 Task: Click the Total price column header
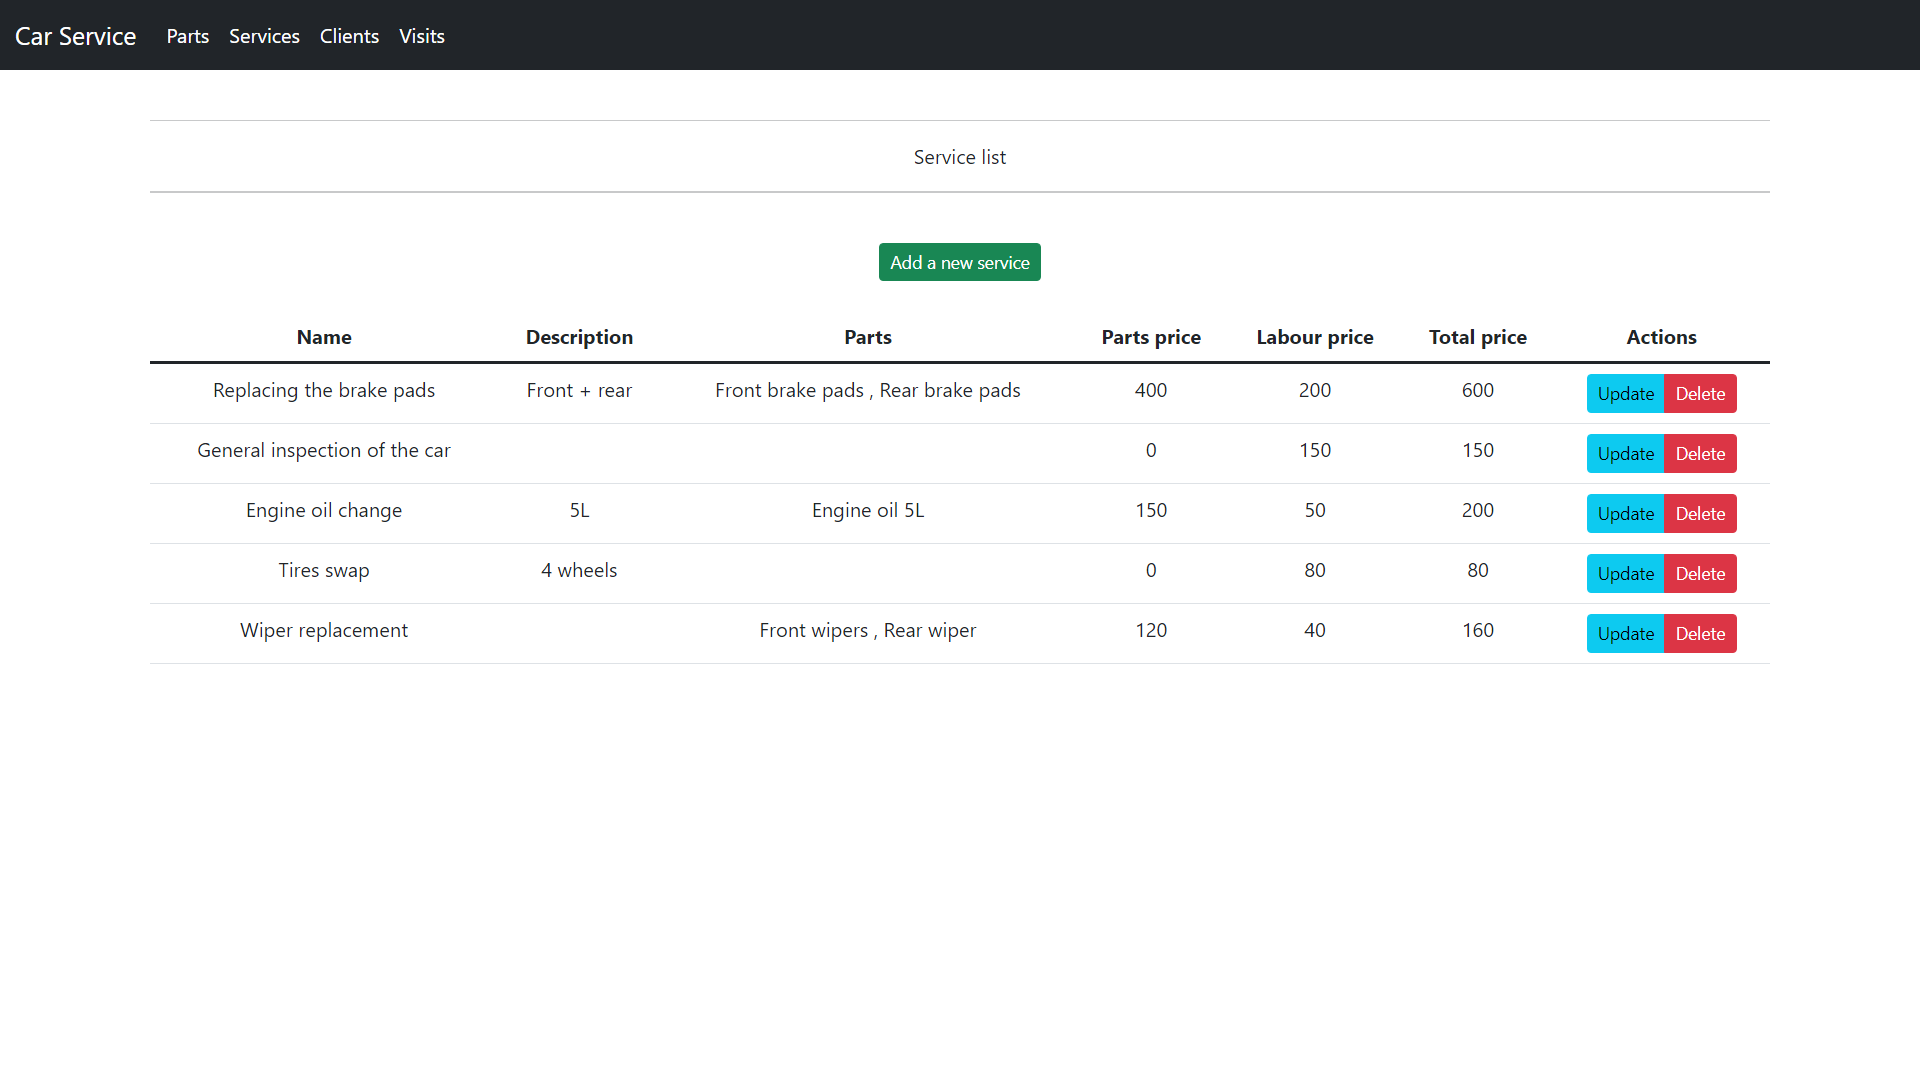[x=1478, y=337]
